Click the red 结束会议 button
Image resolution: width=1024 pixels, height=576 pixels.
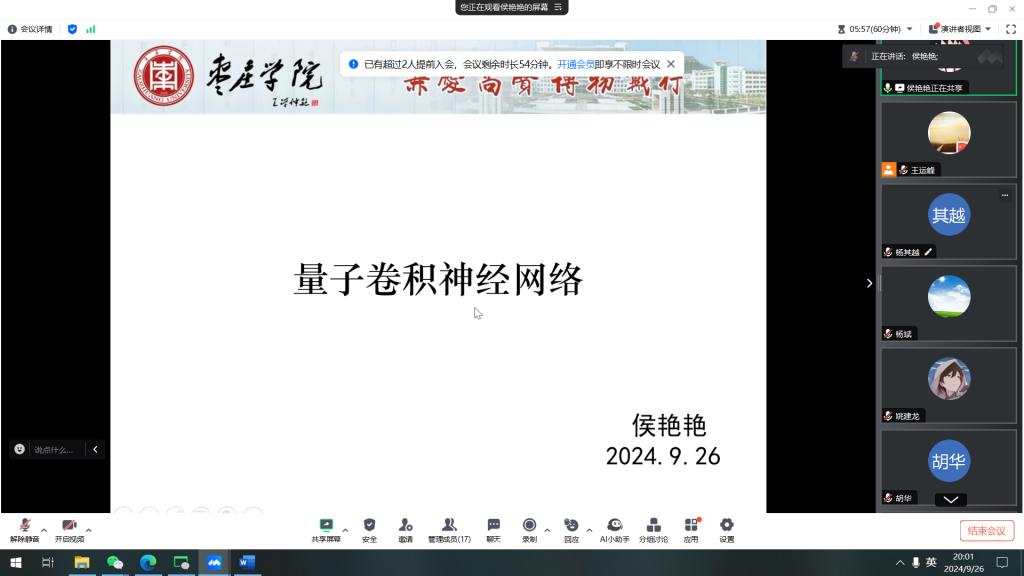(986, 531)
